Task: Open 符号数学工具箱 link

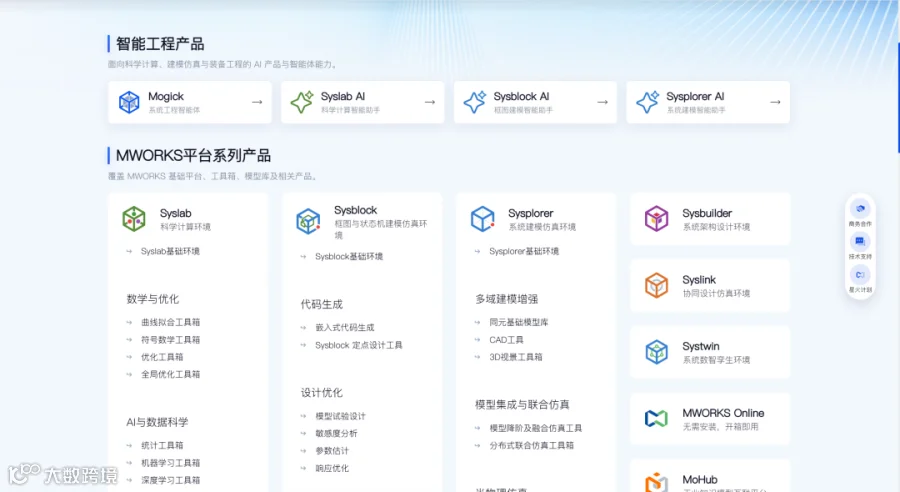Action: tap(170, 339)
